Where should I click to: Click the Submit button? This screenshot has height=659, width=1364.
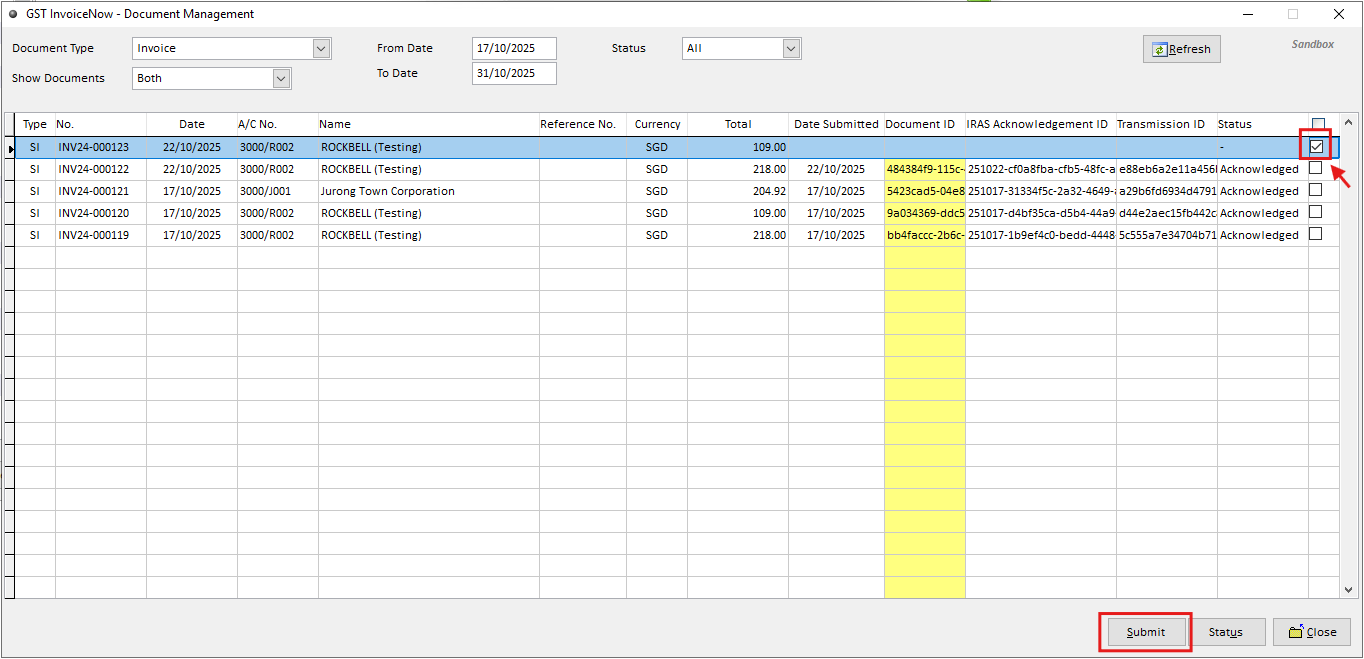click(1145, 632)
